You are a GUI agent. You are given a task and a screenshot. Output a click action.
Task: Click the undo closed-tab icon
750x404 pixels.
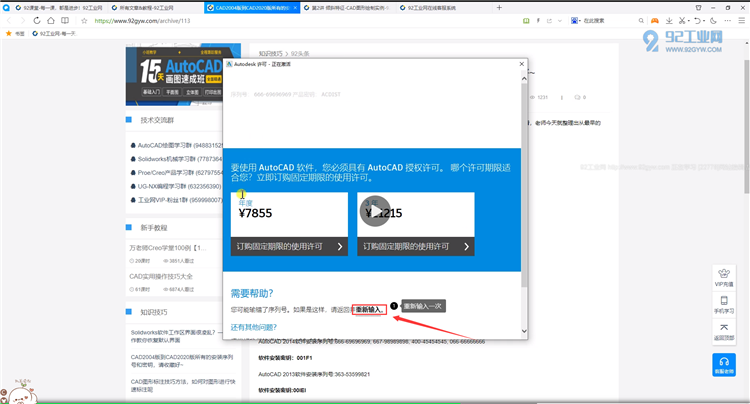(697, 21)
